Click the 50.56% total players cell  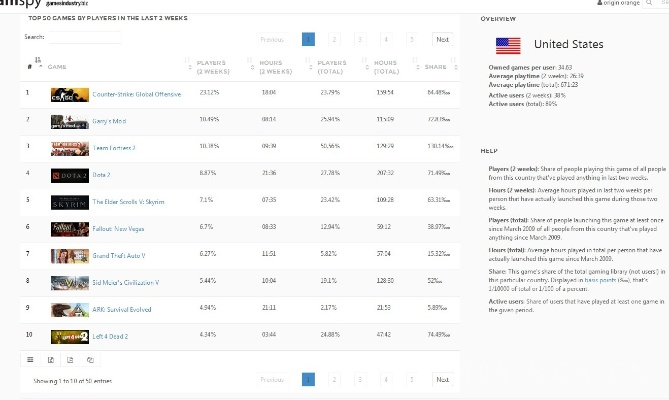[330, 146]
